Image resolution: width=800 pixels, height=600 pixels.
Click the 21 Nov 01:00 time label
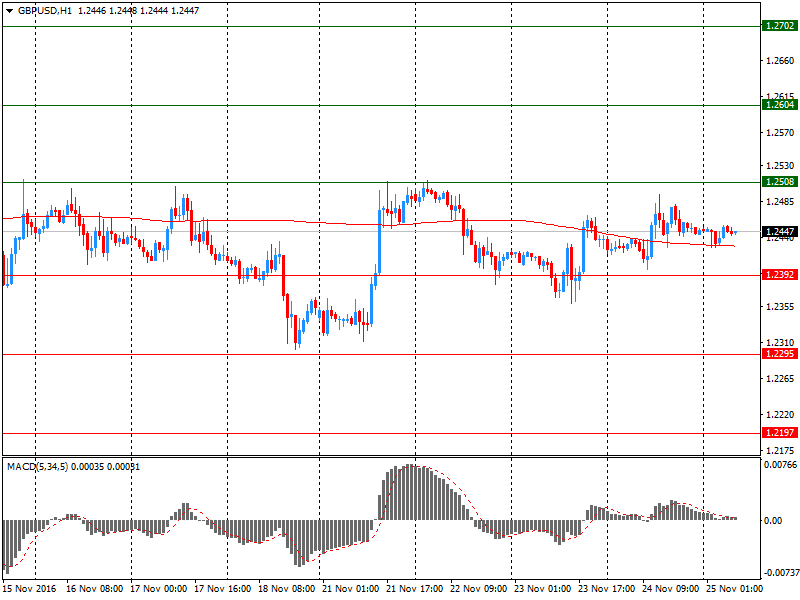point(351,589)
